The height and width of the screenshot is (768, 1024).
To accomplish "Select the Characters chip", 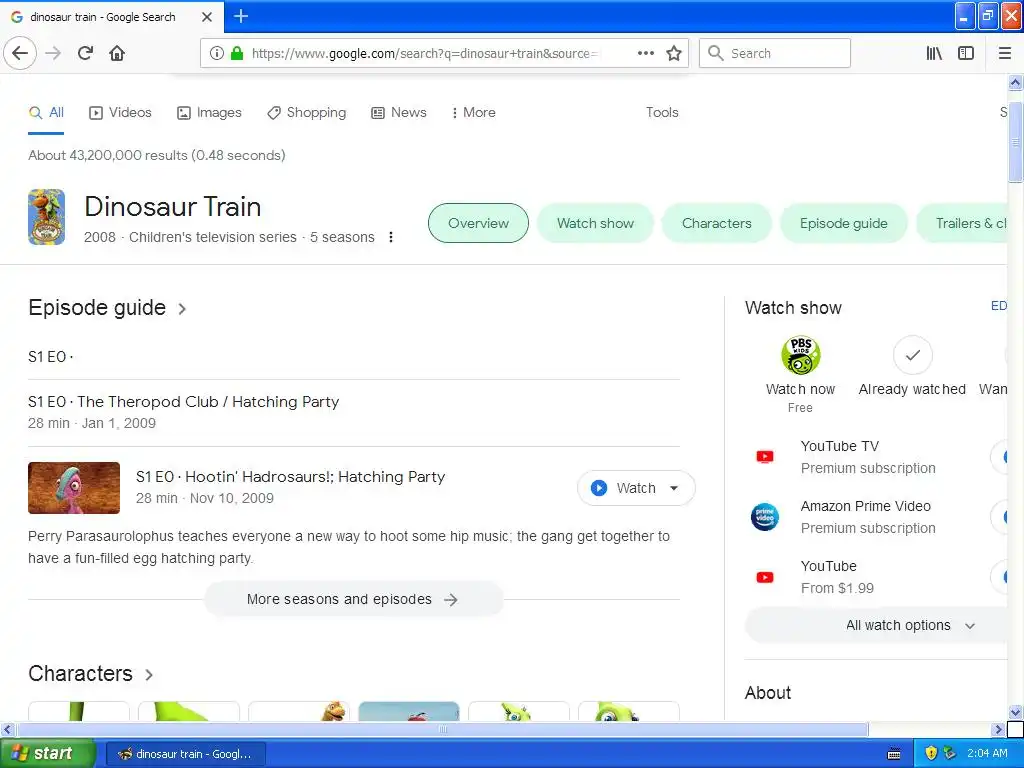I will pyautogui.click(x=716, y=223).
